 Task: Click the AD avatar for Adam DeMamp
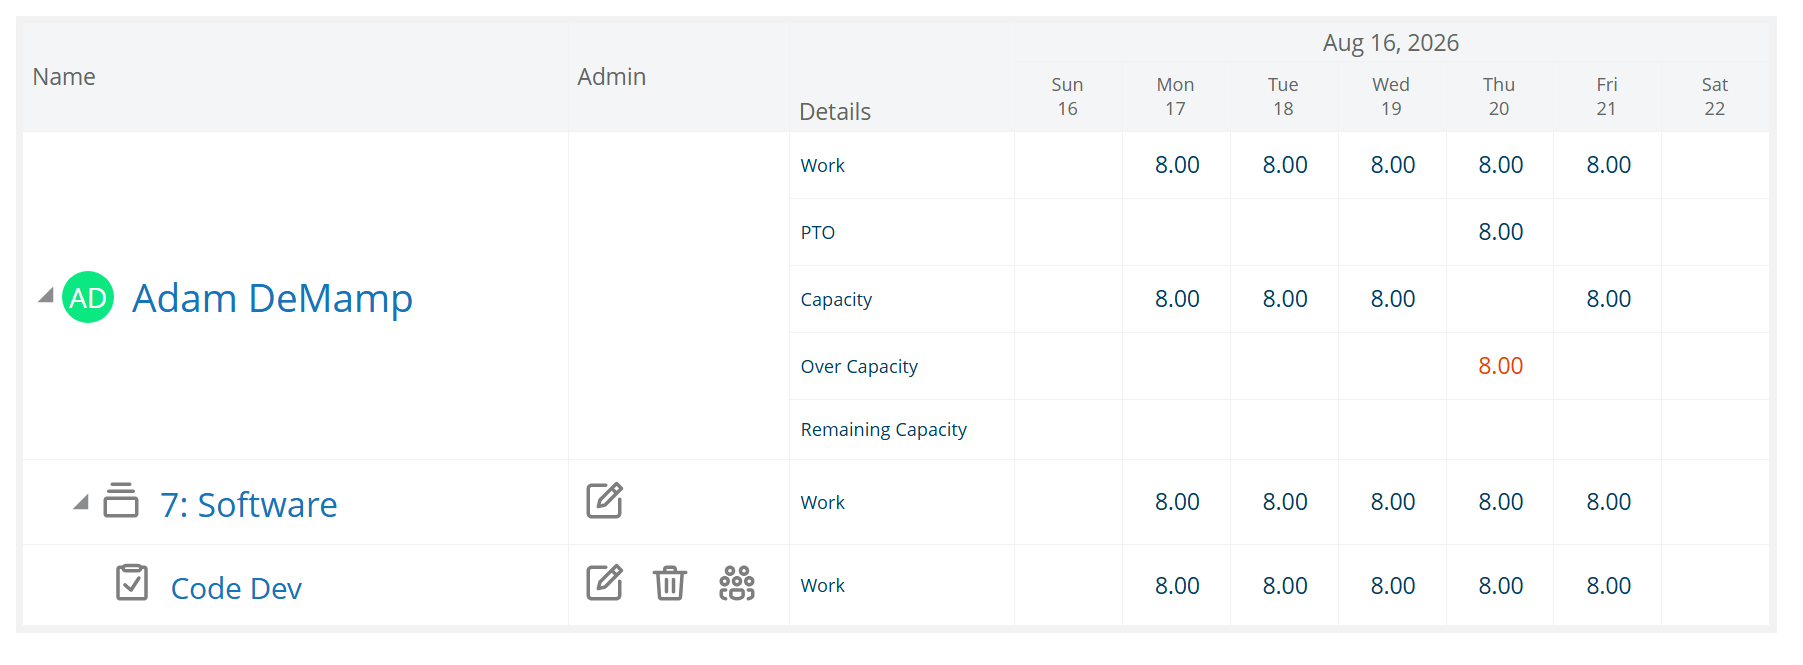pos(88,297)
